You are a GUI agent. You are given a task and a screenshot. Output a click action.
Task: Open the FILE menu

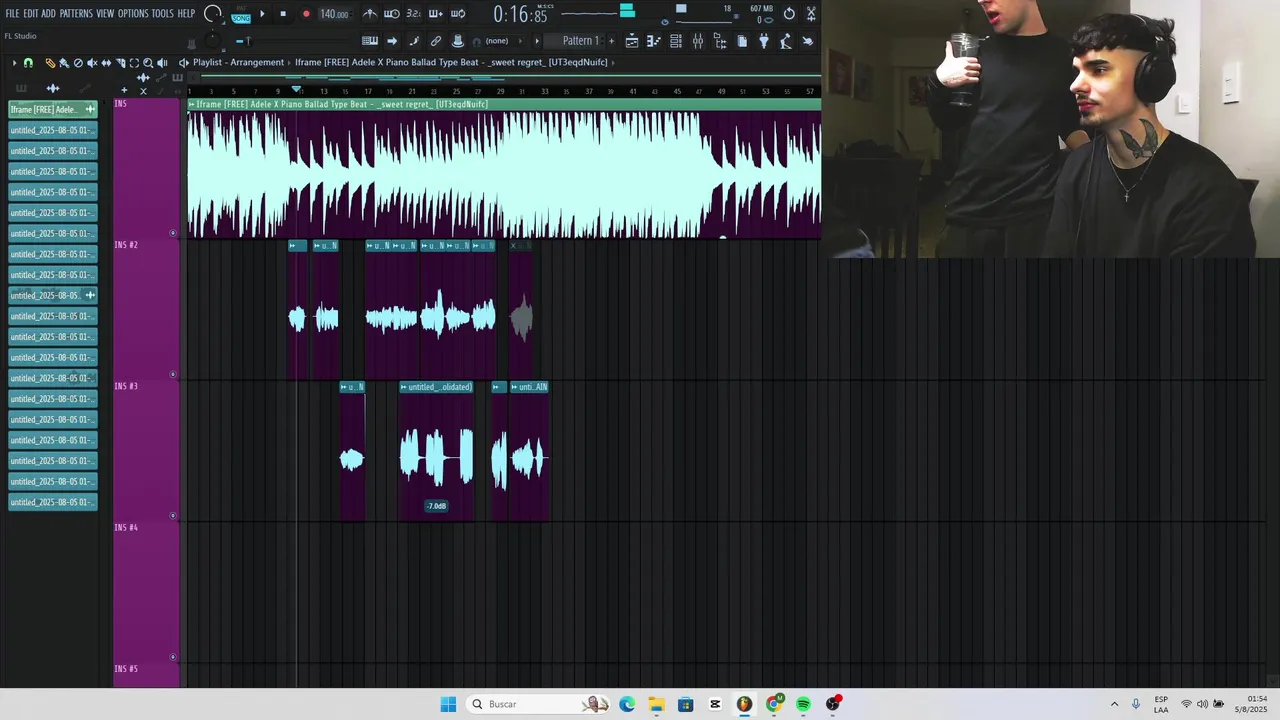click(x=12, y=14)
